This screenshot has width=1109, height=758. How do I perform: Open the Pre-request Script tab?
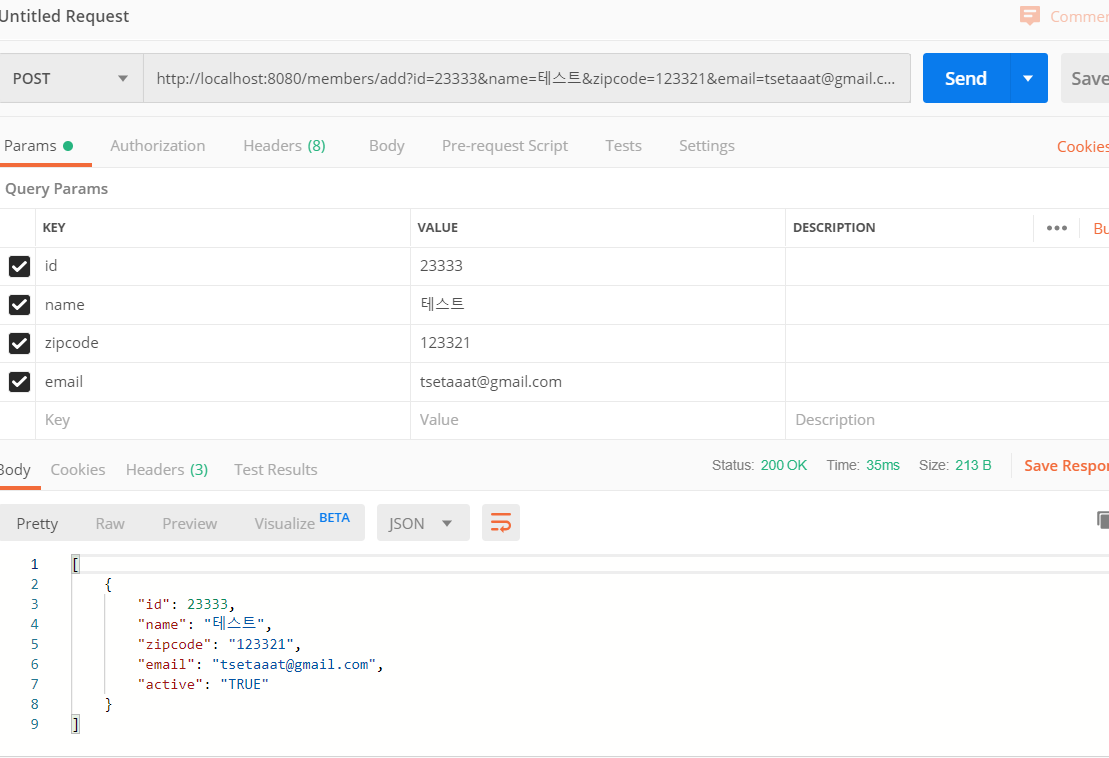point(505,146)
